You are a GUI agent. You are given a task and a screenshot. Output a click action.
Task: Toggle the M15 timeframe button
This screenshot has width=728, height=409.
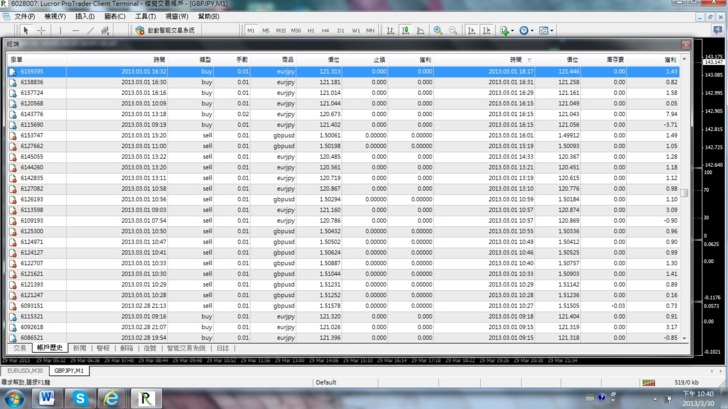281,31
